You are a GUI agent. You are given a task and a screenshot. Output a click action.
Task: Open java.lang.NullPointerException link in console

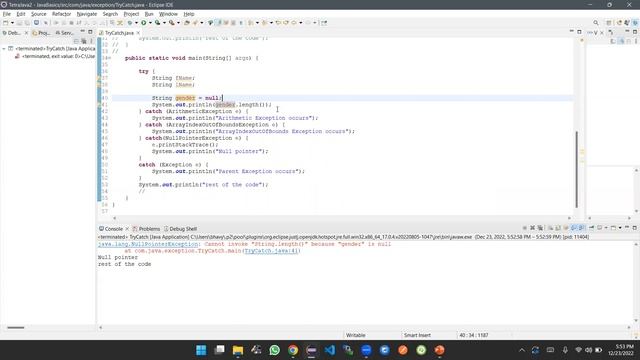click(x=148, y=244)
